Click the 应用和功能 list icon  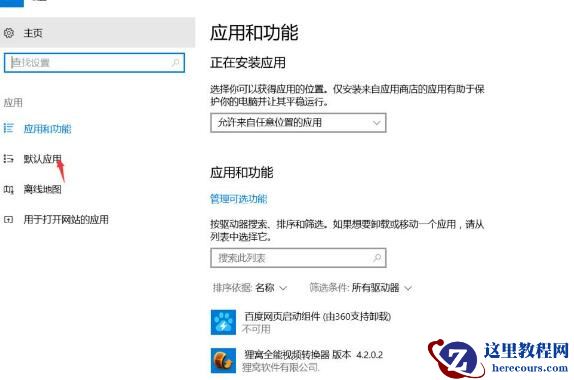coord(8,128)
